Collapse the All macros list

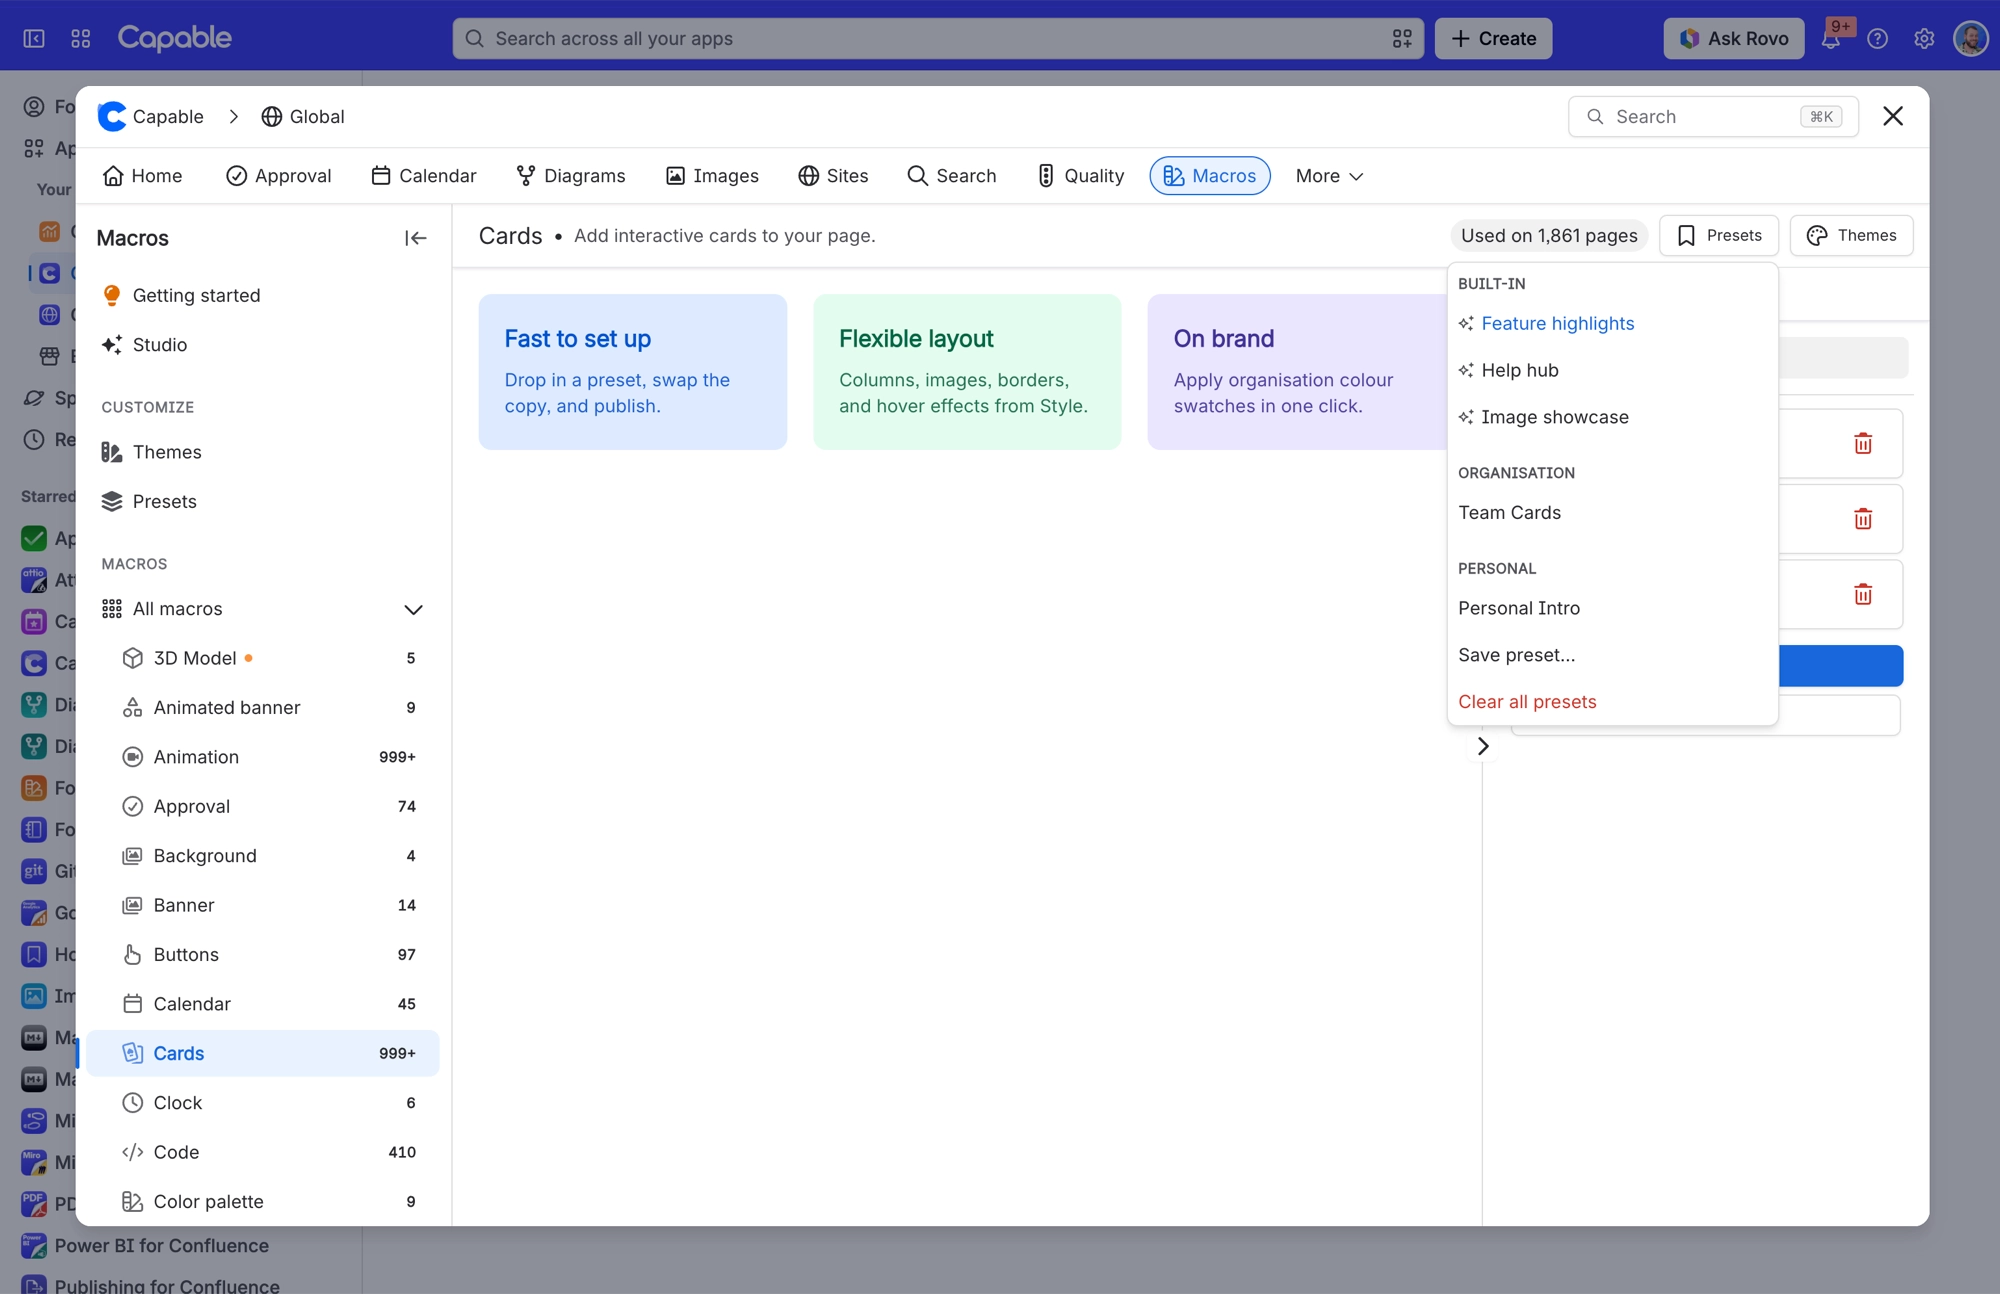coord(413,609)
